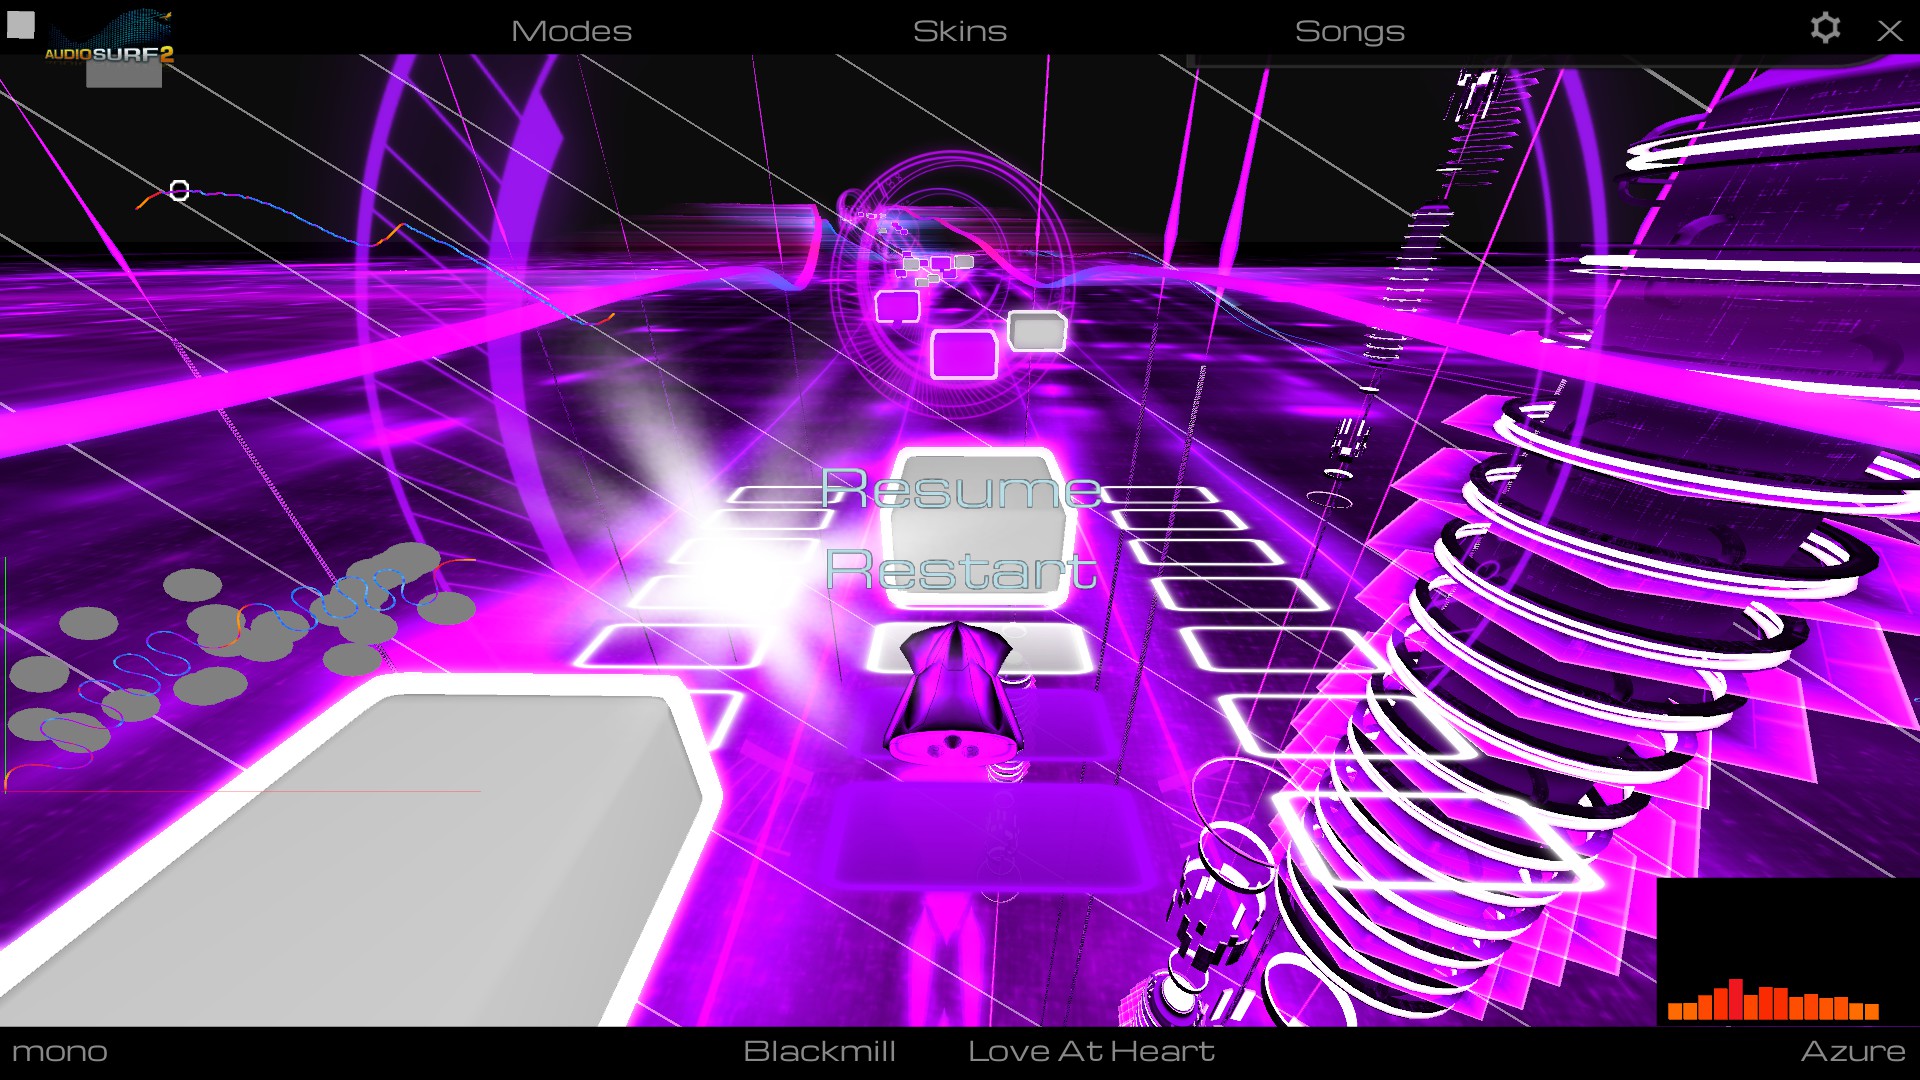Image resolution: width=1920 pixels, height=1080 pixels.
Task: Click the Blackmill artist name
Action: point(819,1051)
